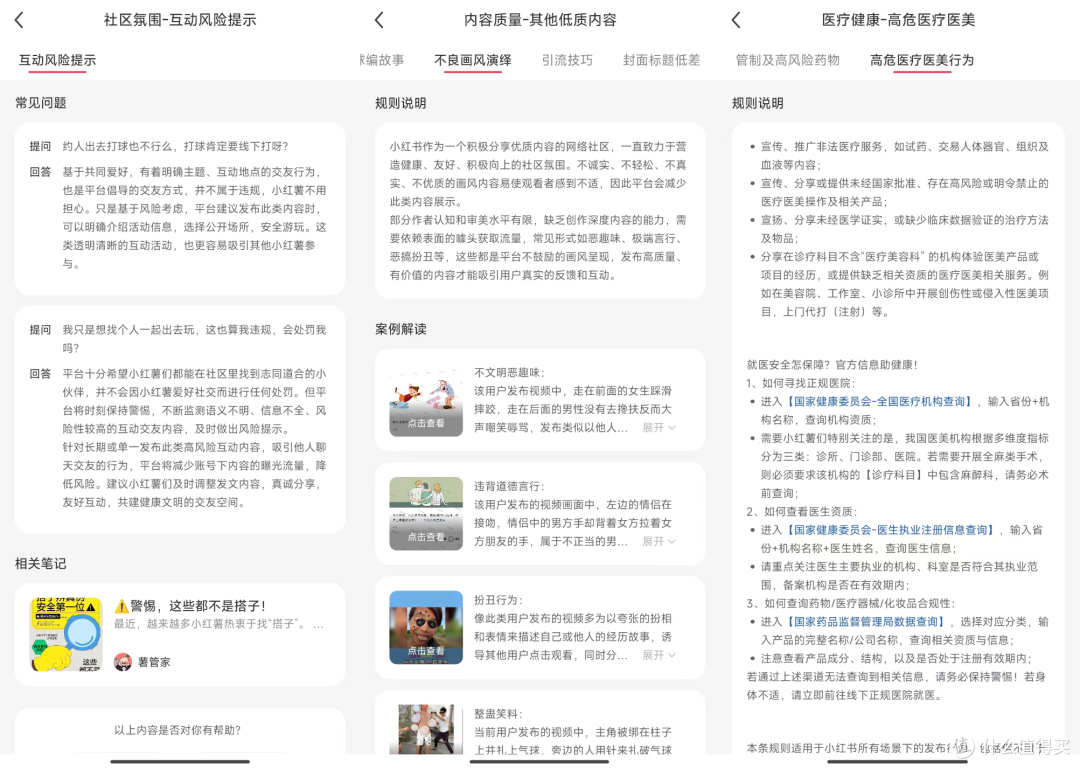Tap the 违背道德言行 case title

coord(509,486)
